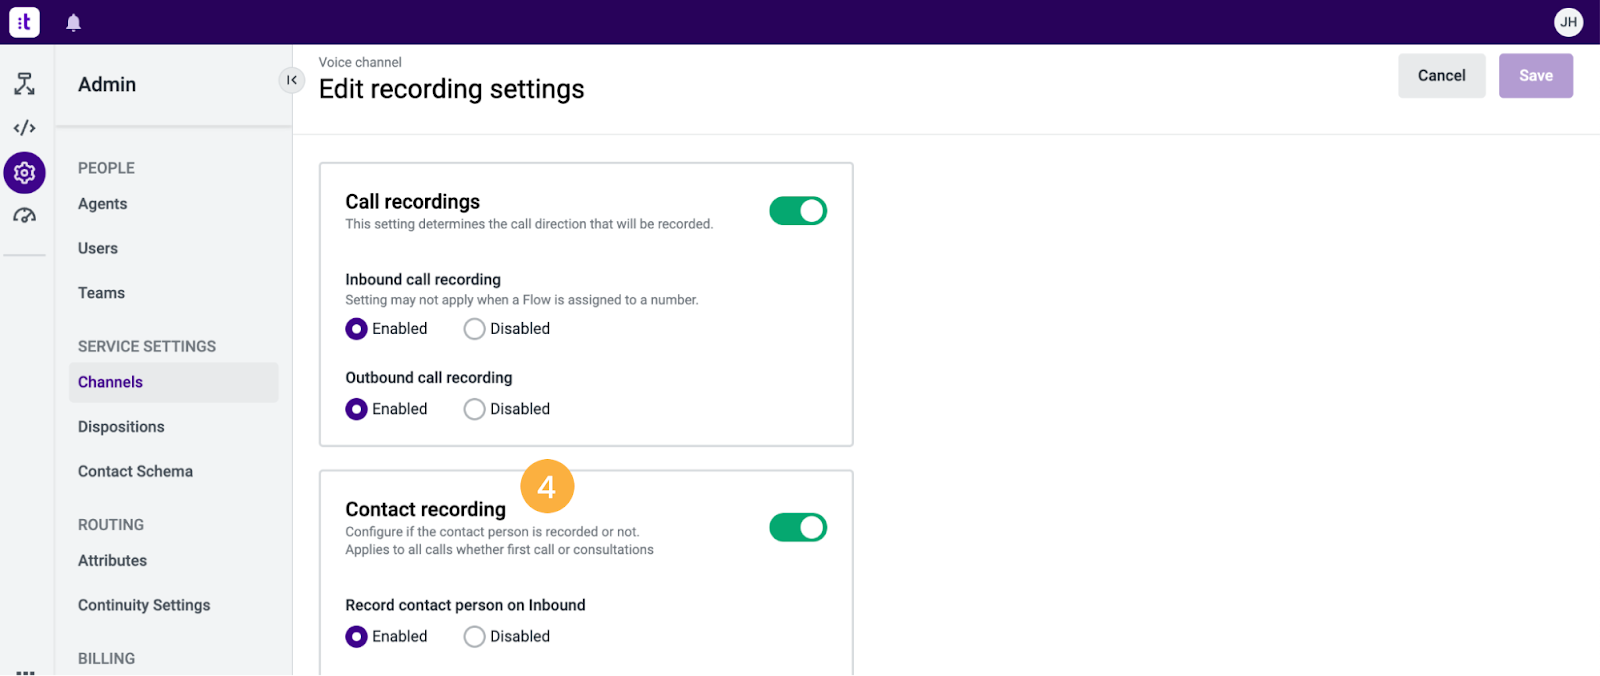This screenshot has width=1600, height=676.
Task: Click the Cancel button
Action: (x=1441, y=76)
